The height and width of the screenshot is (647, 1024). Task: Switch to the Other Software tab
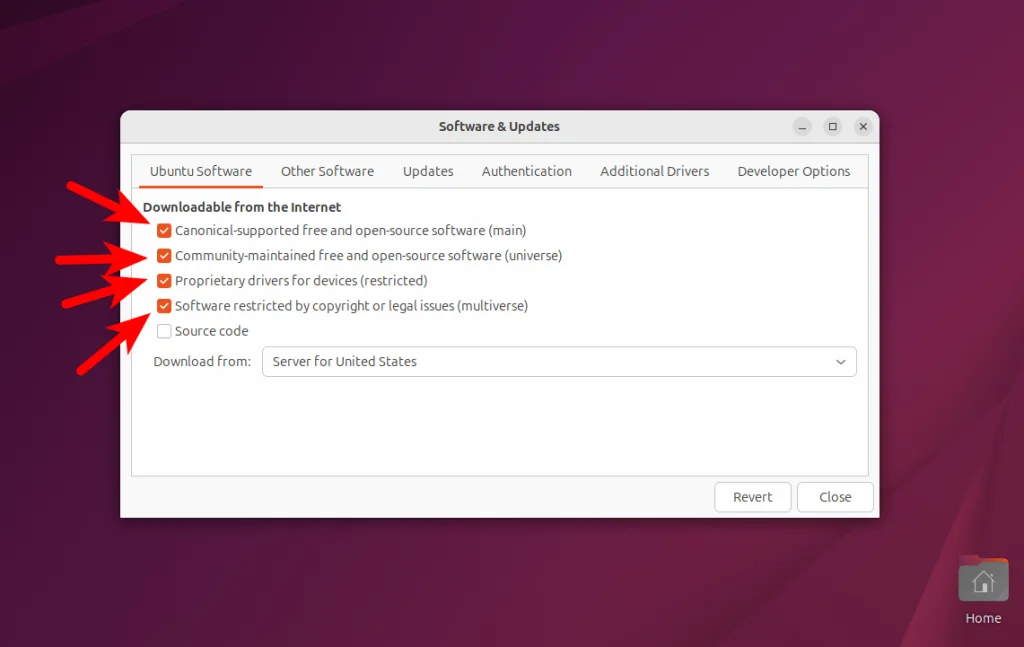327,171
